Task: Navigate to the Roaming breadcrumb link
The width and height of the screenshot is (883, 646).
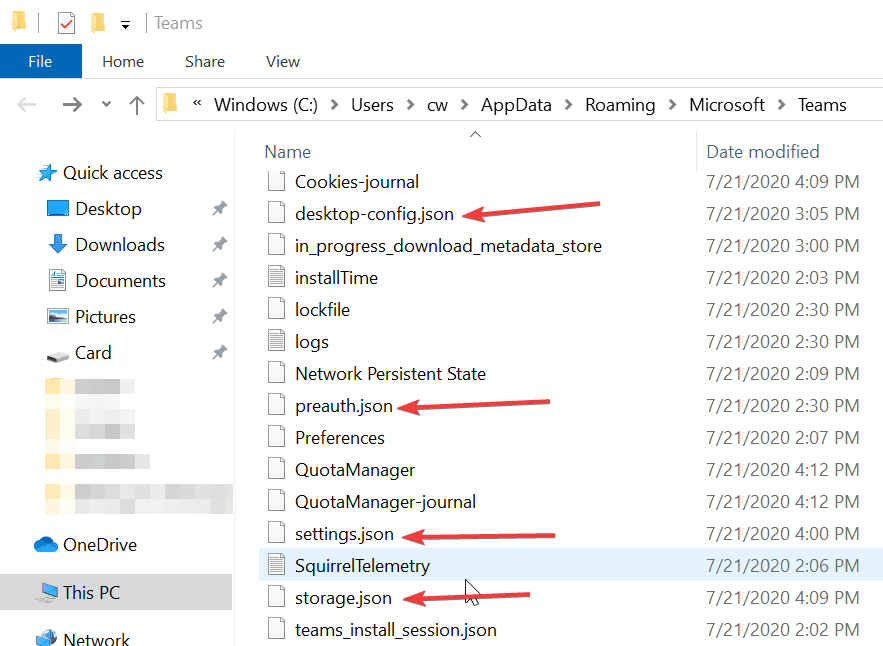Action: tap(620, 104)
